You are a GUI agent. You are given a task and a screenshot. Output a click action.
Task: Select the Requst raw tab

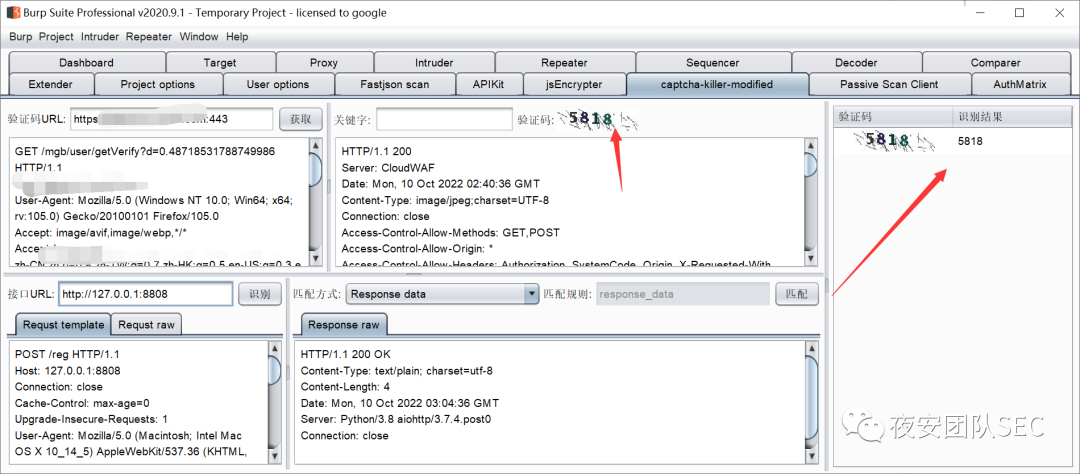(147, 324)
